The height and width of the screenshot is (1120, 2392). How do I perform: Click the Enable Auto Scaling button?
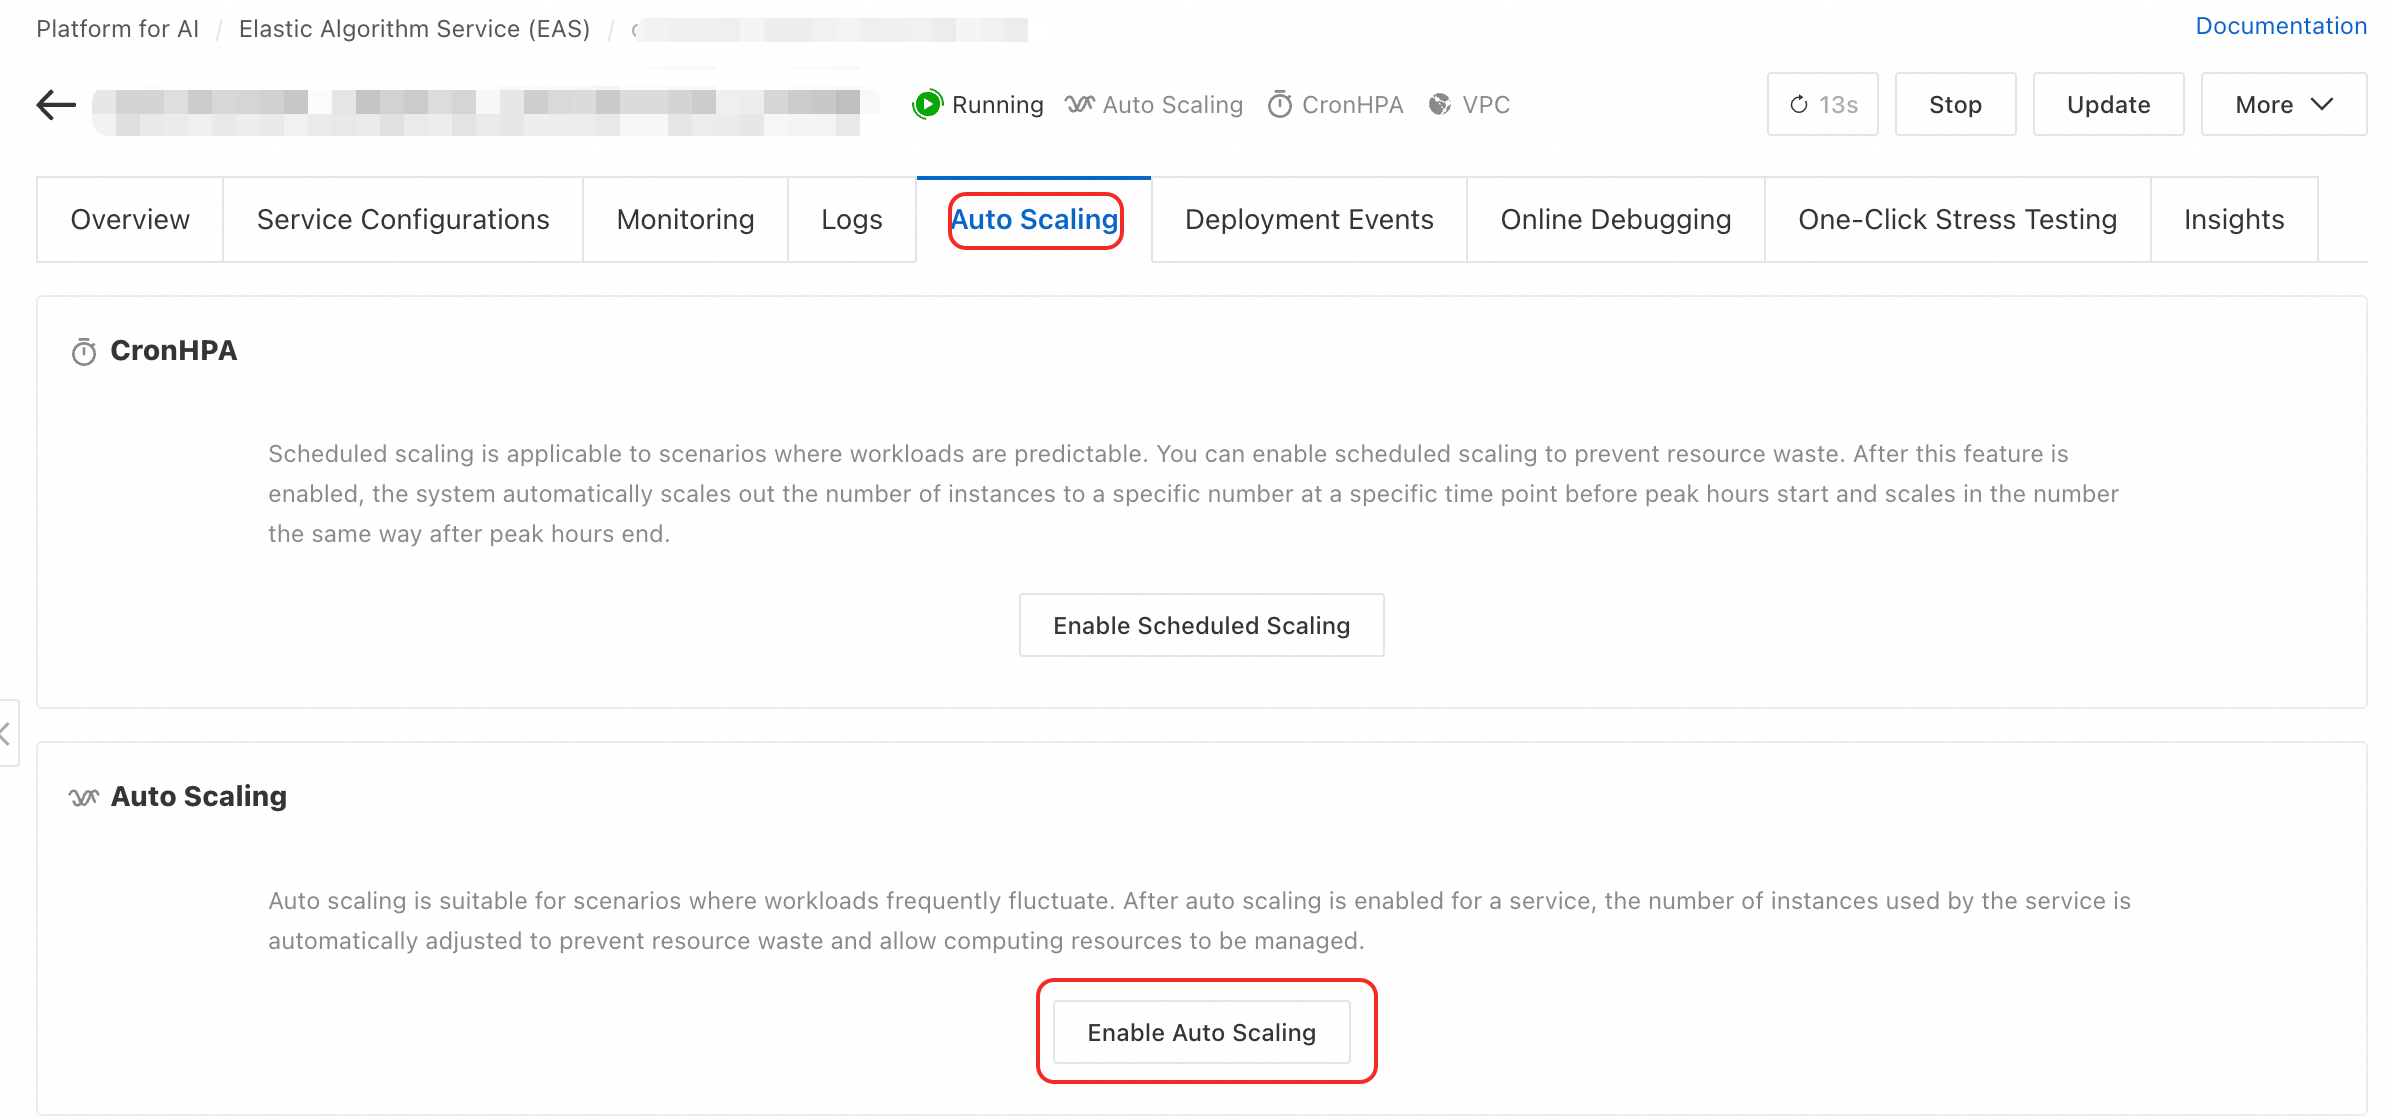(x=1201, y=1032)
